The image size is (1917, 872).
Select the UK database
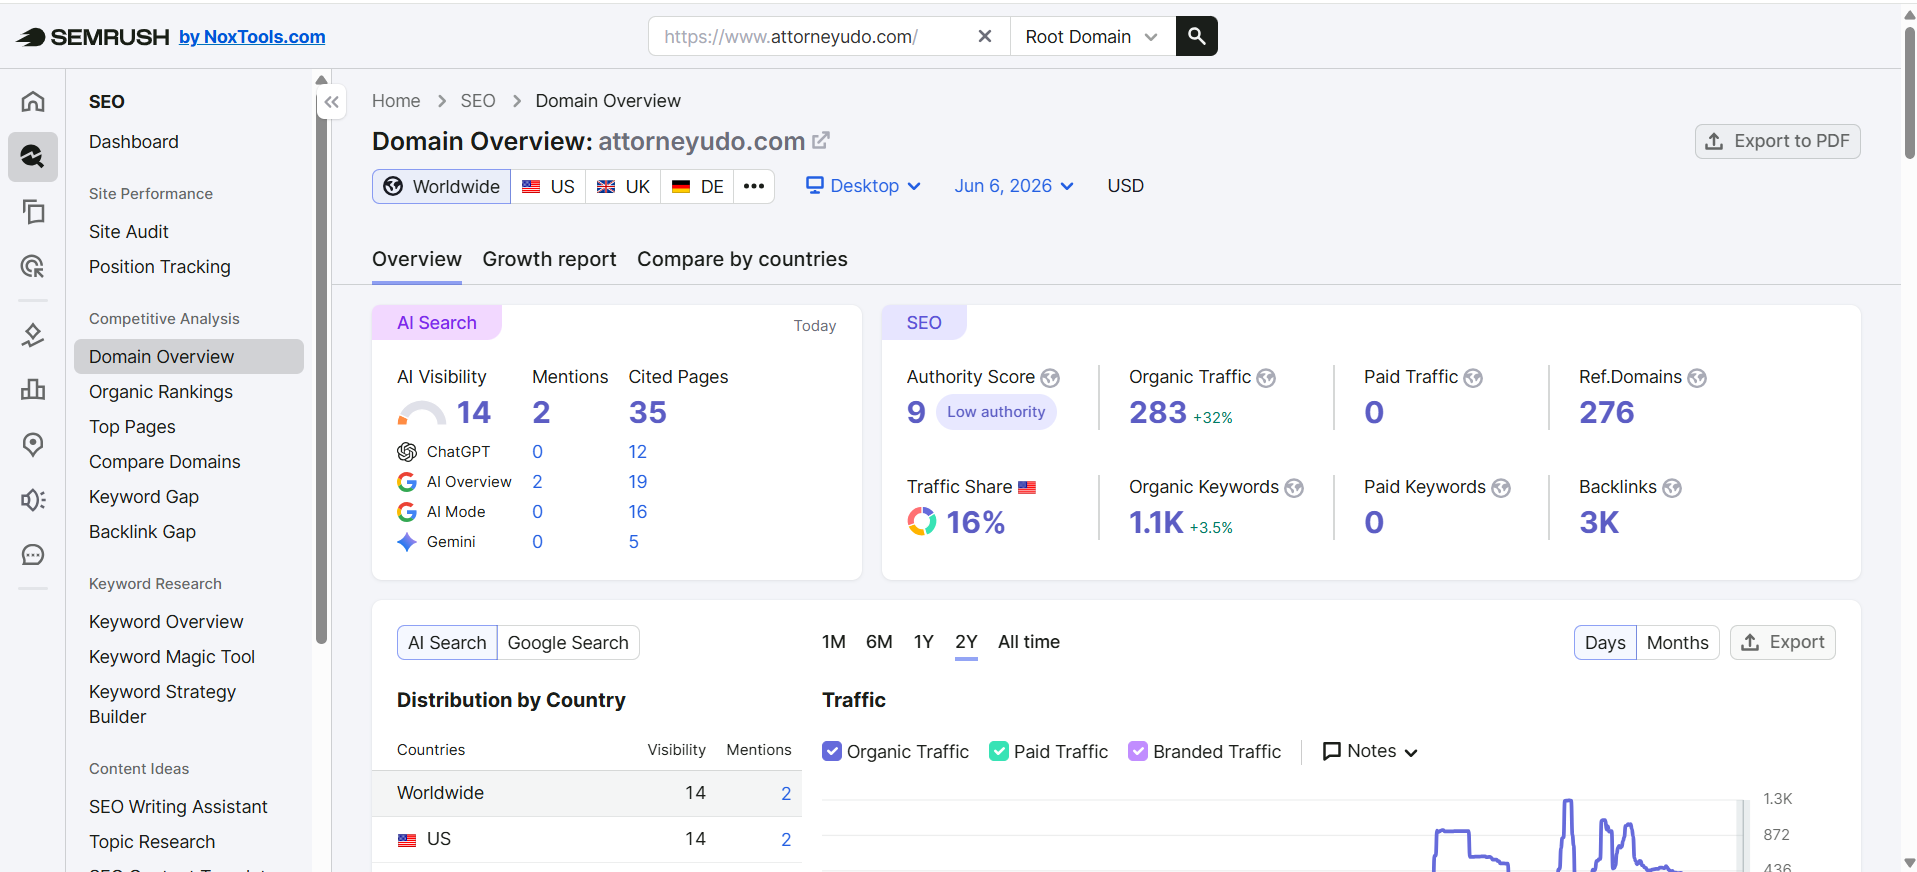[x=623, y=186]
